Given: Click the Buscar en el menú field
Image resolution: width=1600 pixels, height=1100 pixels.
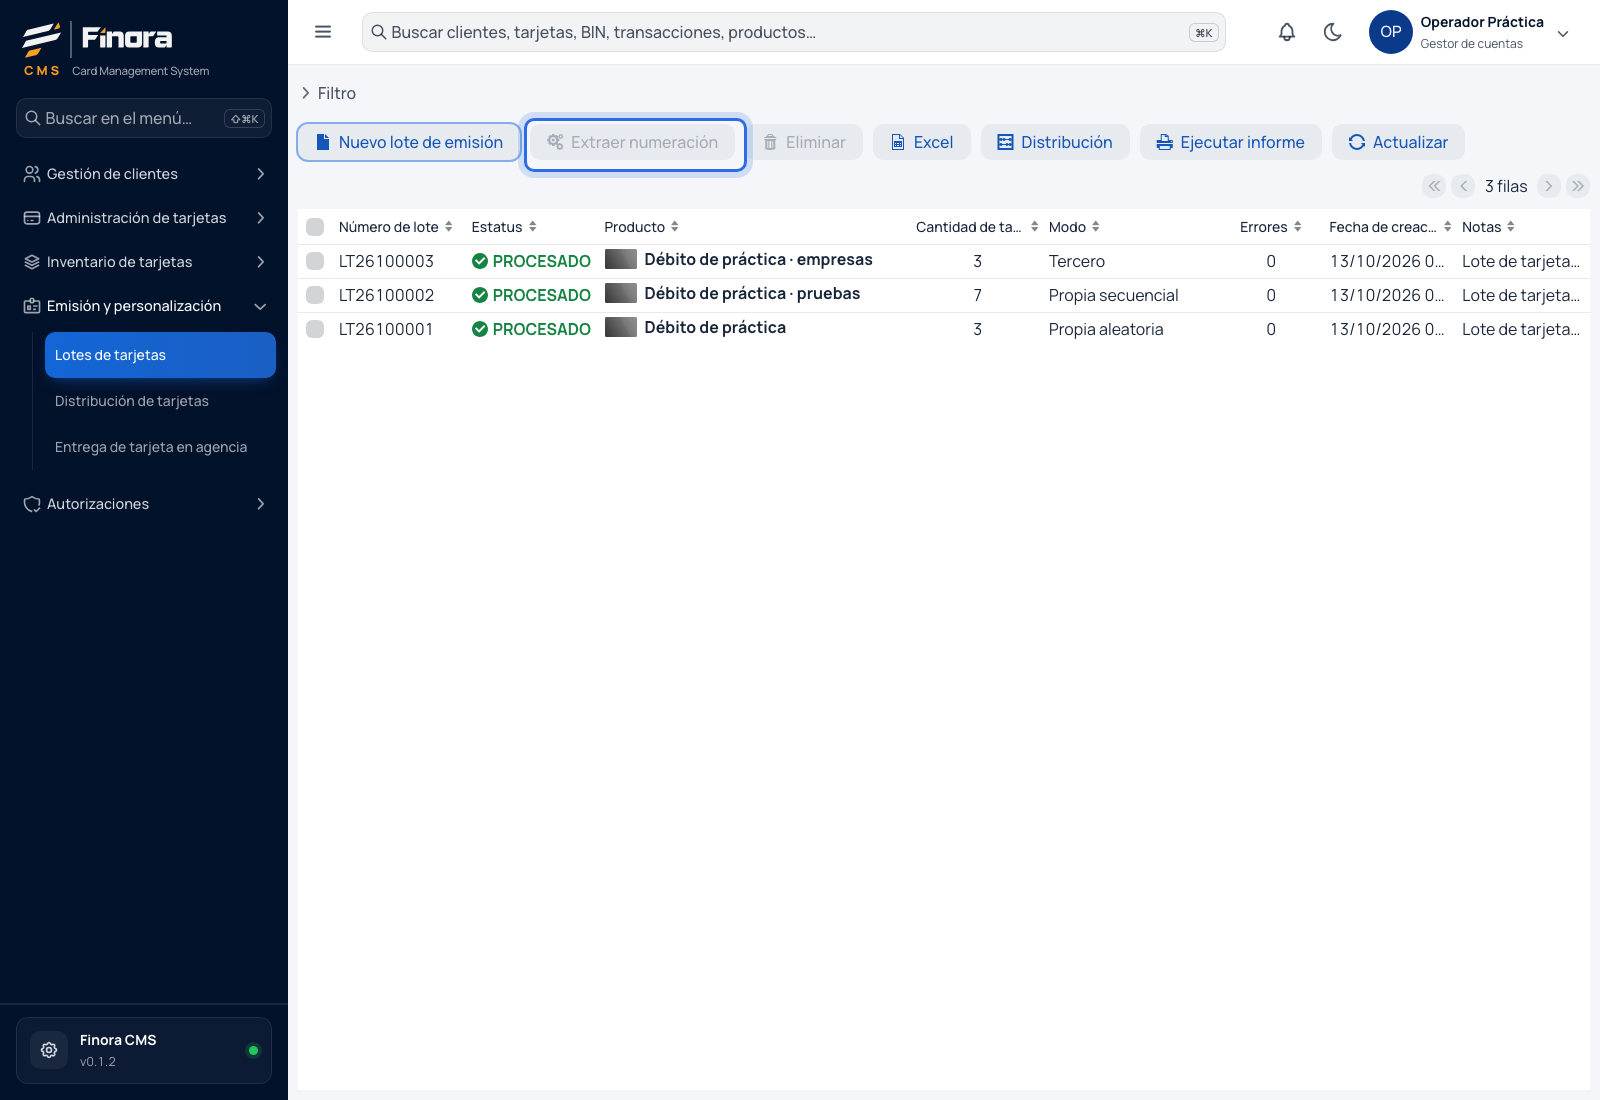Looking at the screenshot, I should pyautogui.click(x=144, y=118).
